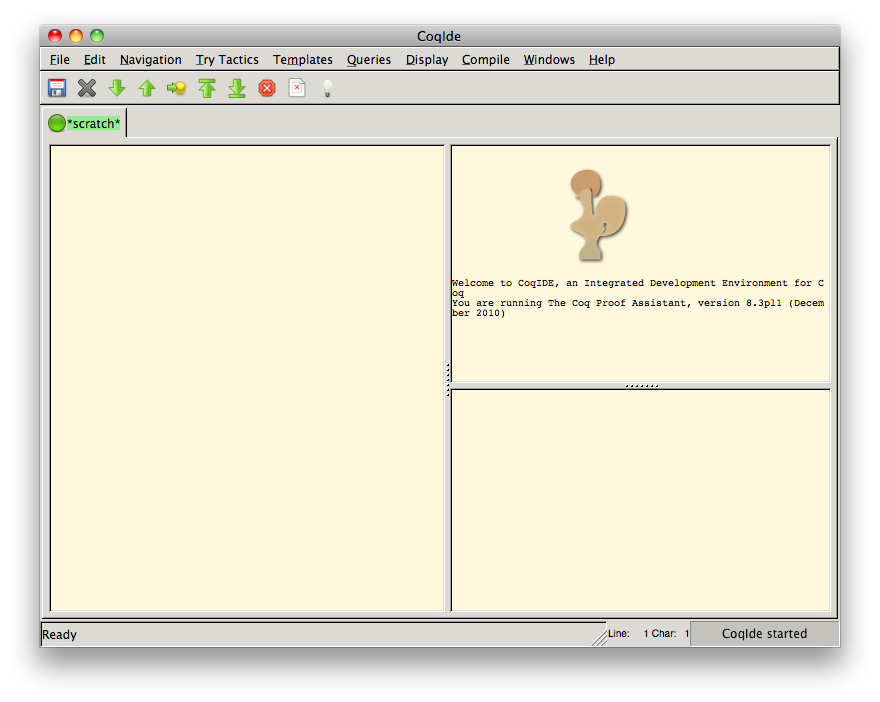880x702 pixels.
Task: Step forward with green down arrow
Action: [117, 88]
